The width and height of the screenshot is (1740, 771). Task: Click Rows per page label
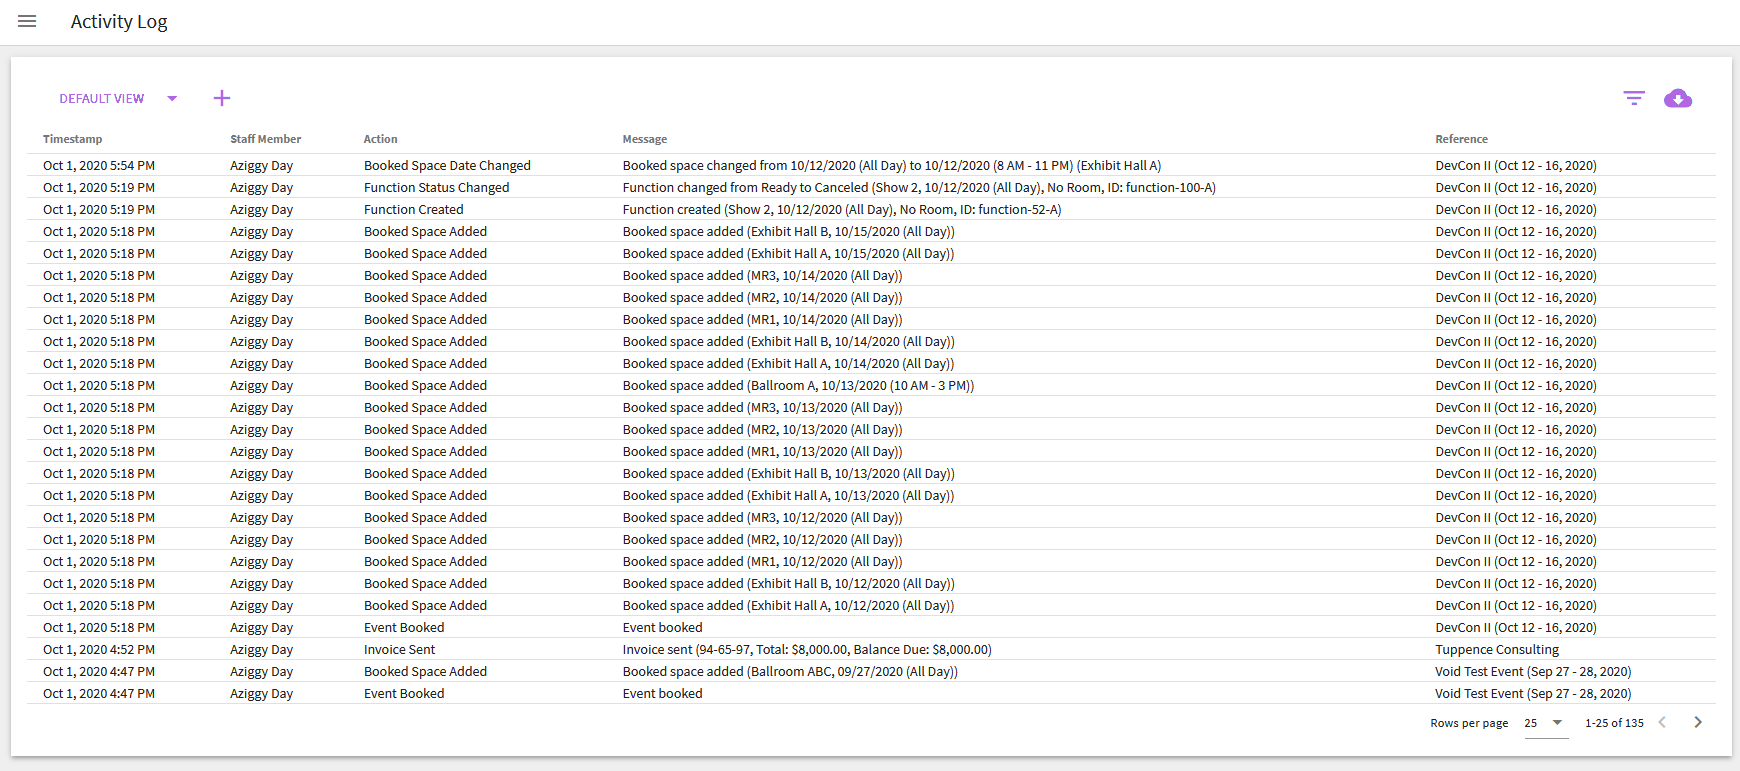1469,723
